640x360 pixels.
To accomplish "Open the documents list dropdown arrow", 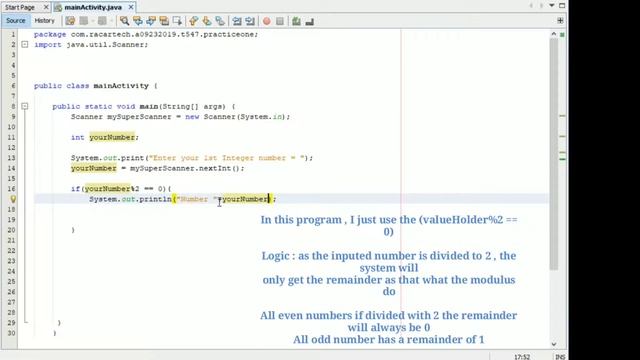I will [x=552, y=6].
